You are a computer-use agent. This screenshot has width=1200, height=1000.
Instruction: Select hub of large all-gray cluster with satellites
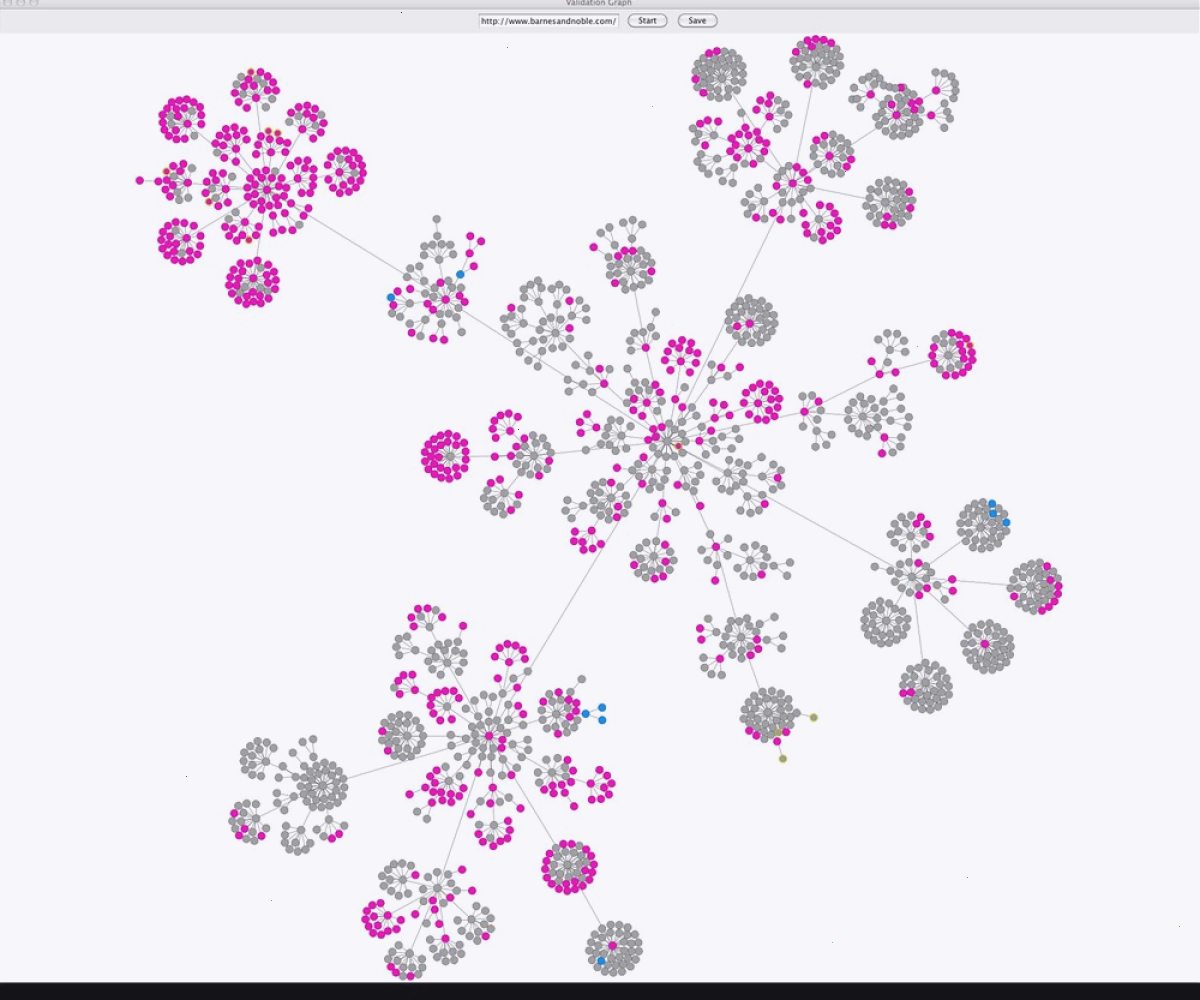[x=322, y=783]
